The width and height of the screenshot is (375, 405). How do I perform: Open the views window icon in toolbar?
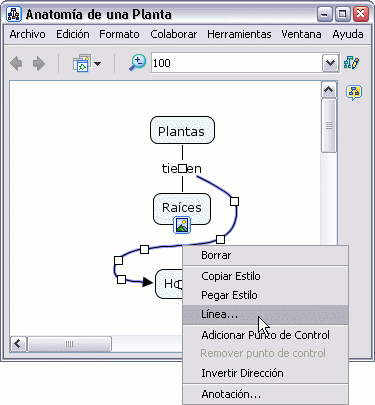(x=82, y=63)
